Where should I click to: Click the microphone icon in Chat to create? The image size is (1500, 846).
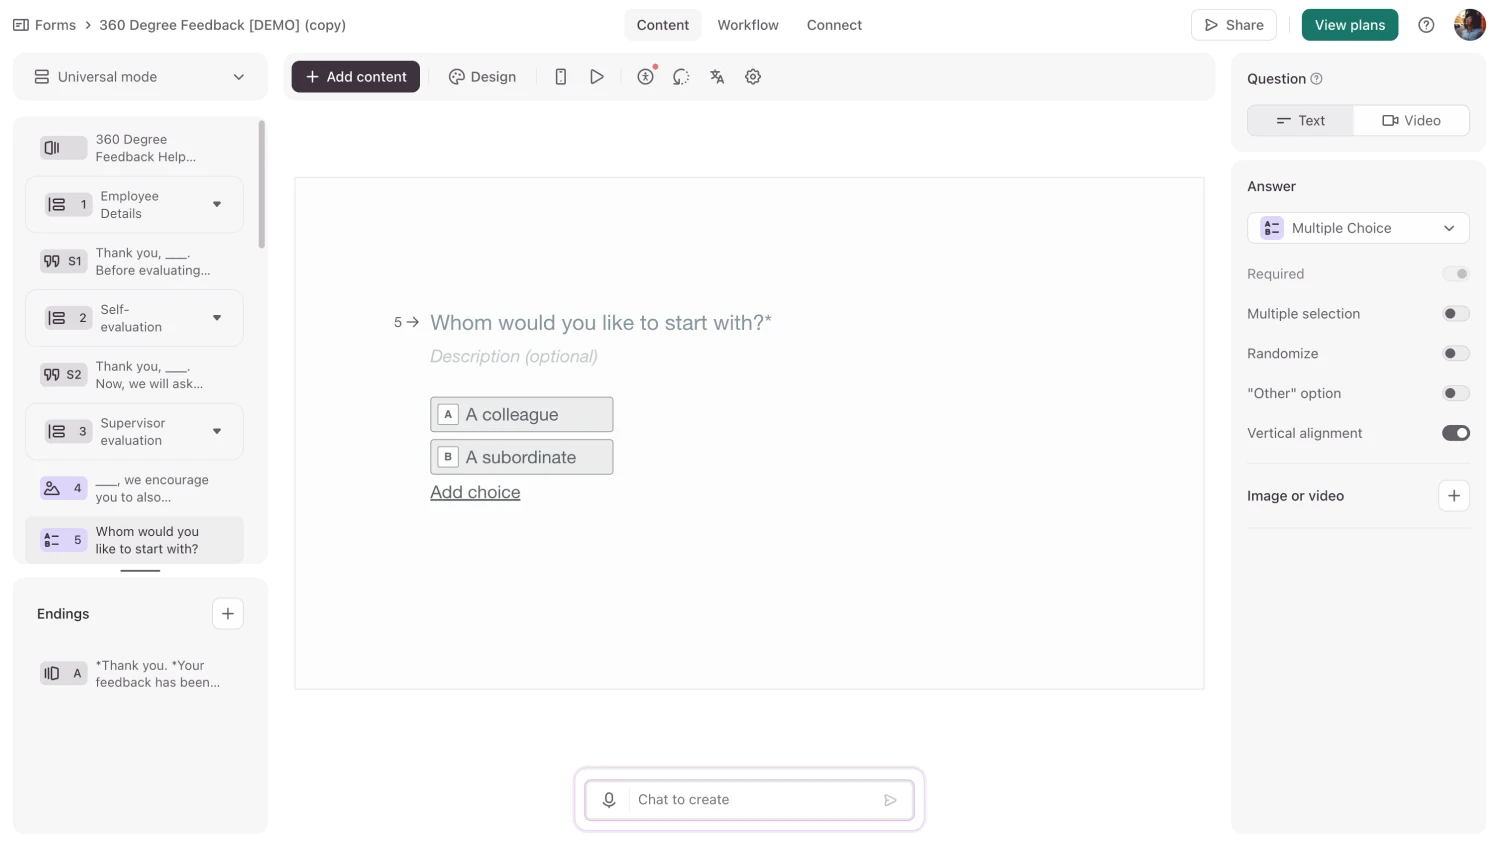coord(609,799)
